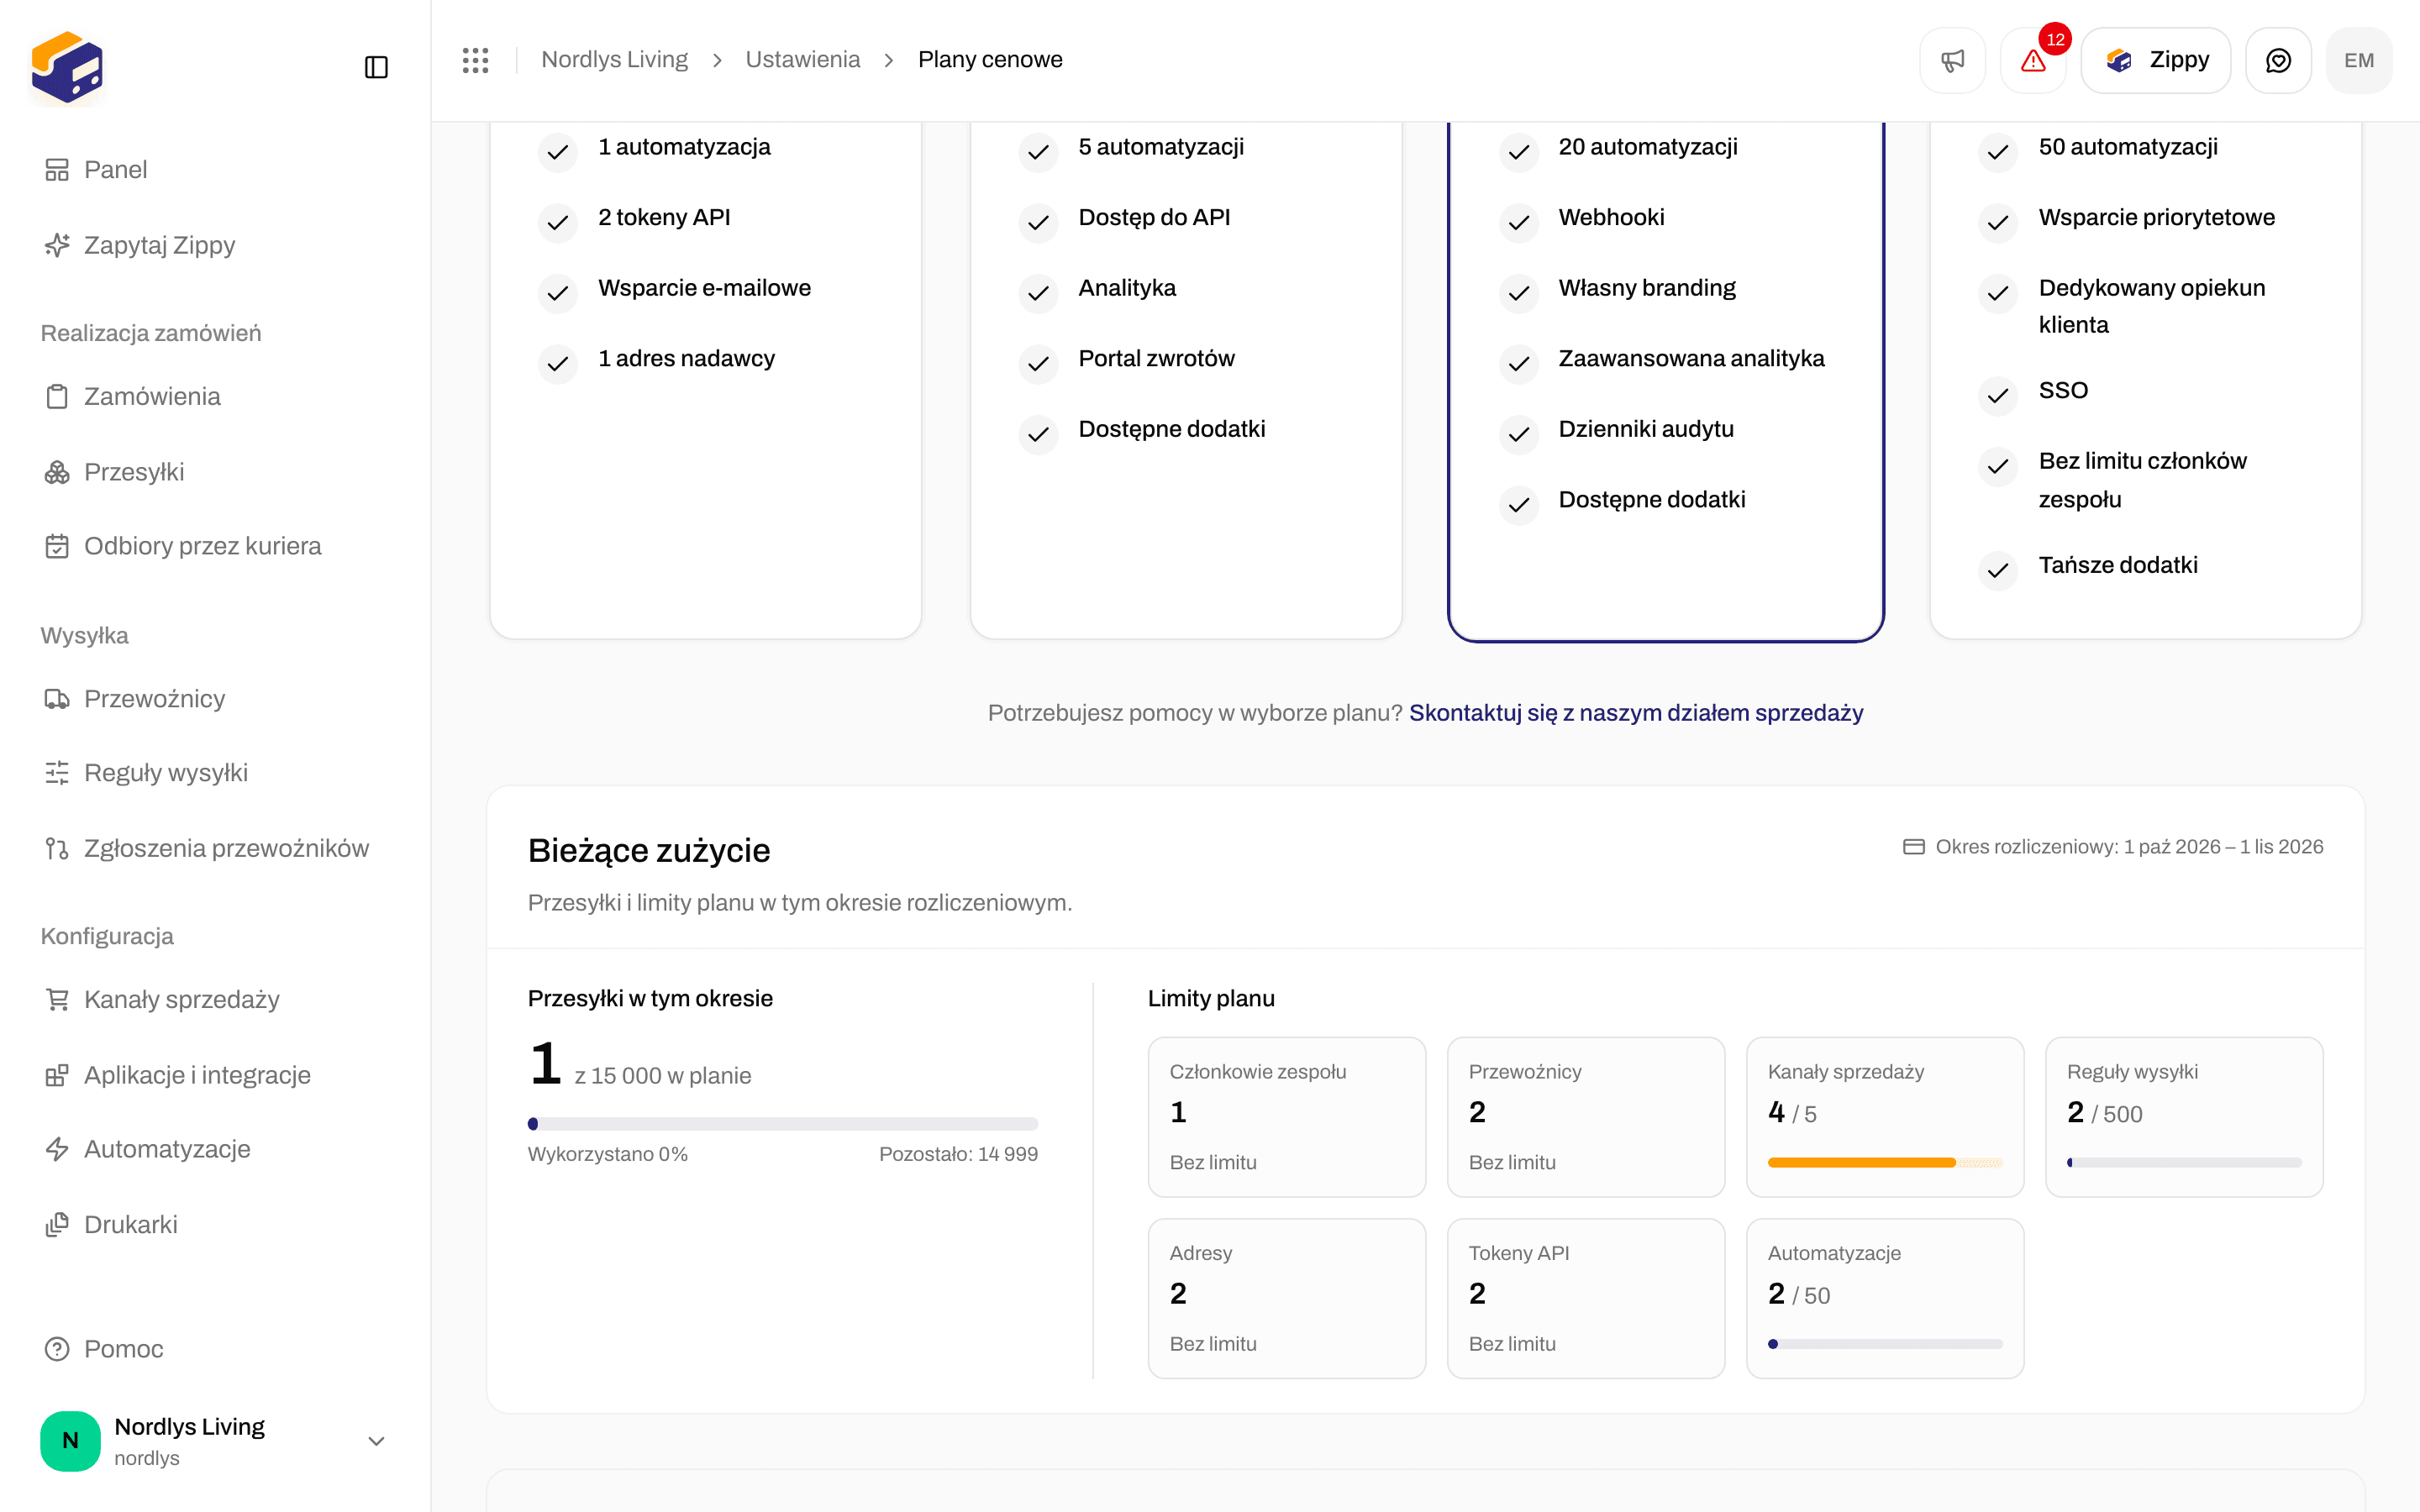
Task: Open the apps grid icon
Action: coord(476,60)
